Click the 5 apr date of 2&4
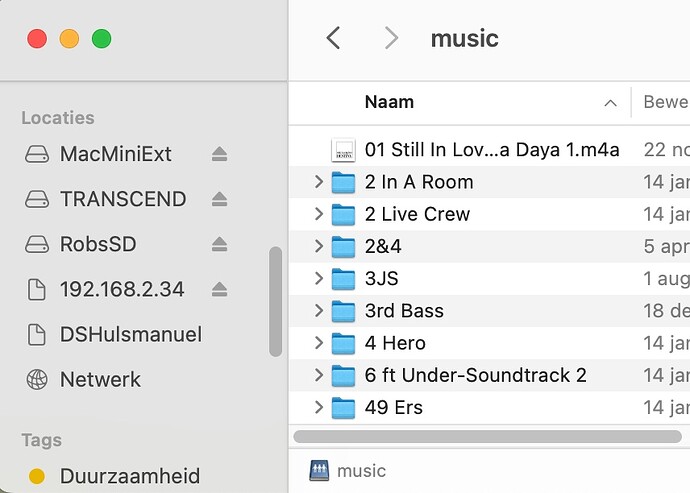Viewport: 690px width, 493px height. pyautogui.click(x=666, y=246)
